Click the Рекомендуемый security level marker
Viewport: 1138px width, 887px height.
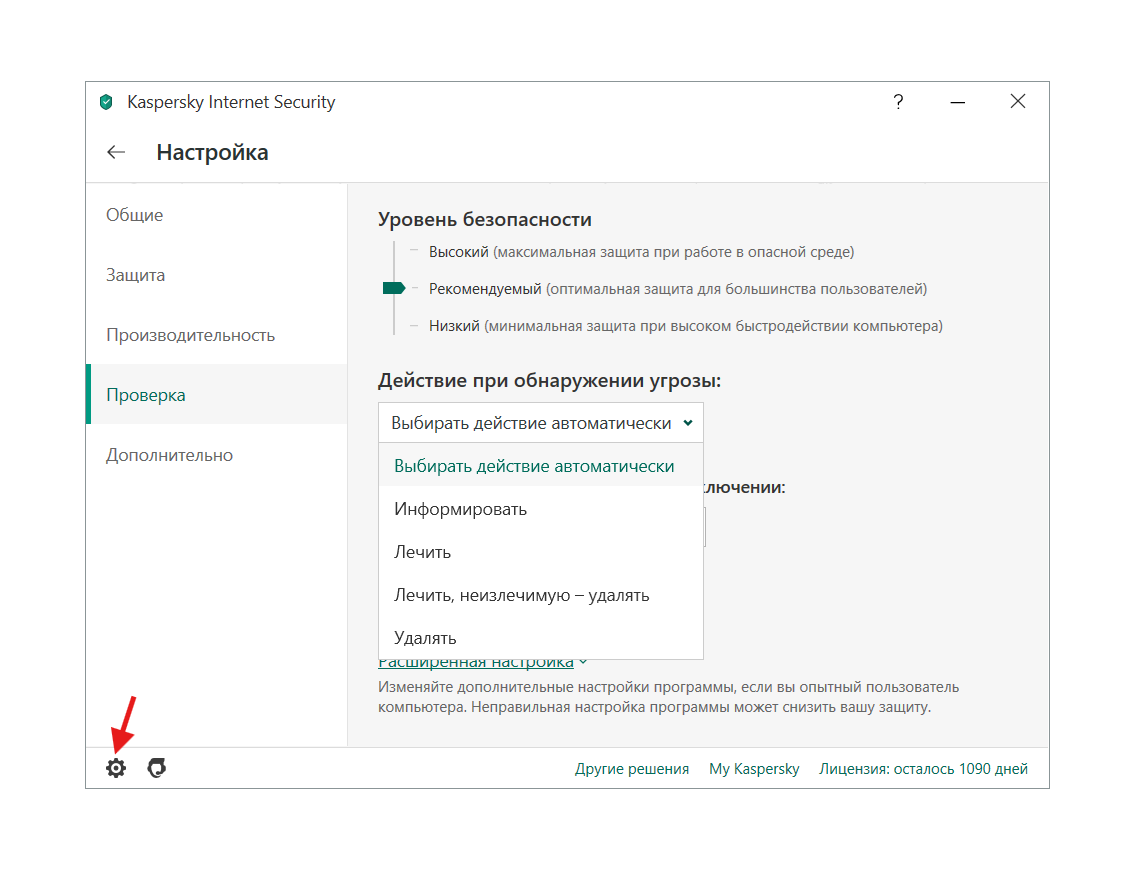[x=393, y=288]
